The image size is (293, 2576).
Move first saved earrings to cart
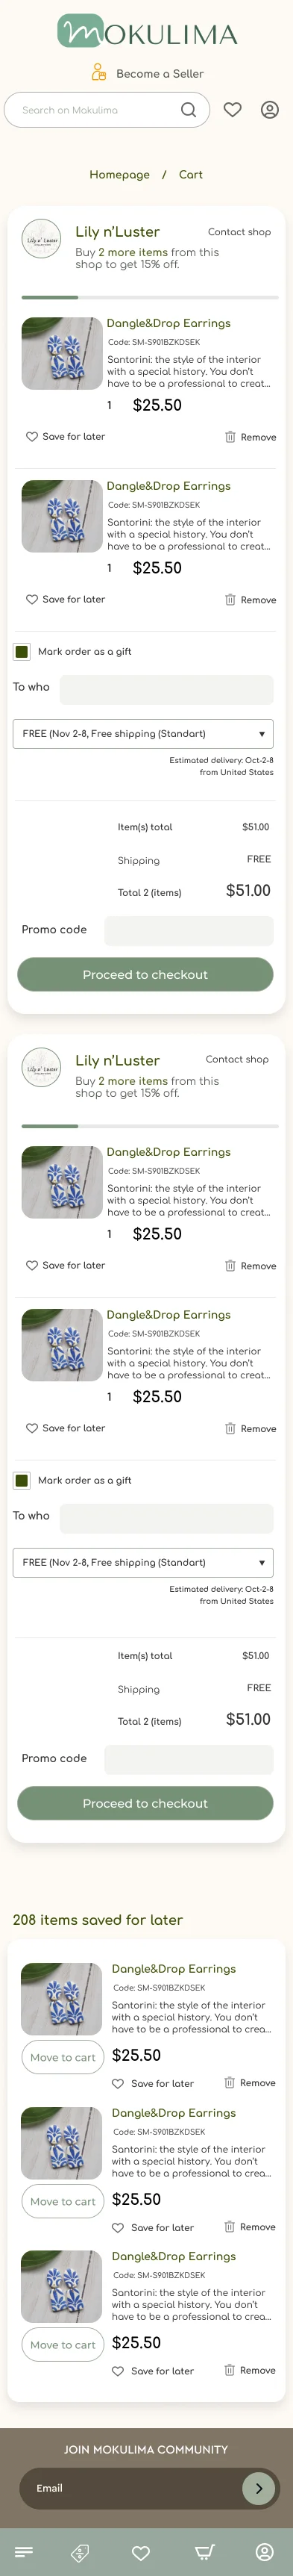click(63, 2057)
